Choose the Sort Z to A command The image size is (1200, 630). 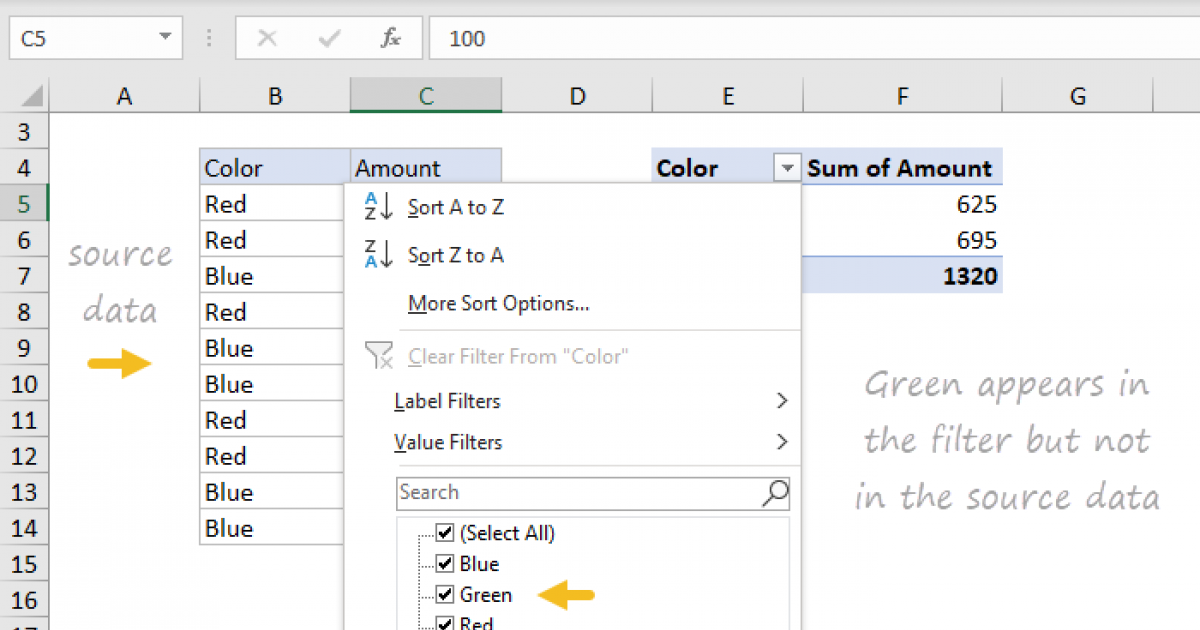[x=455, y=255]
